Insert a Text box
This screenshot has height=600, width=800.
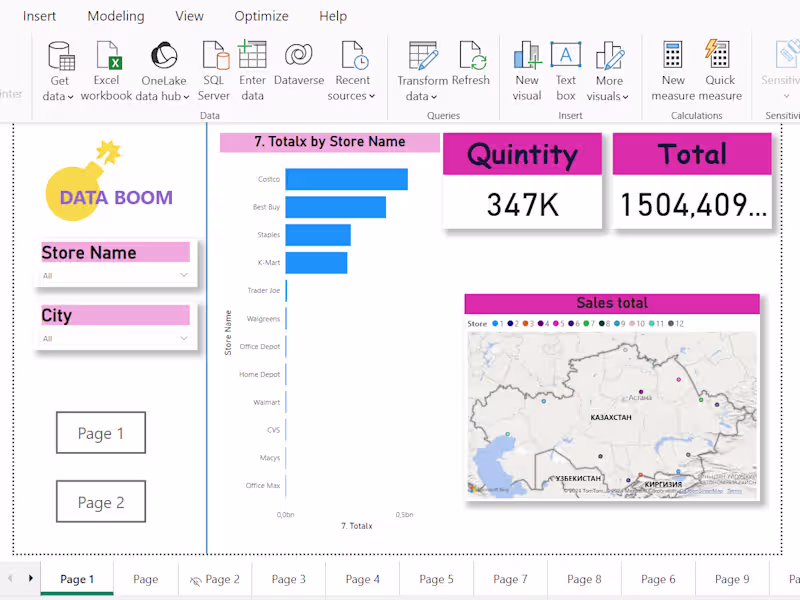pos(566,71)
